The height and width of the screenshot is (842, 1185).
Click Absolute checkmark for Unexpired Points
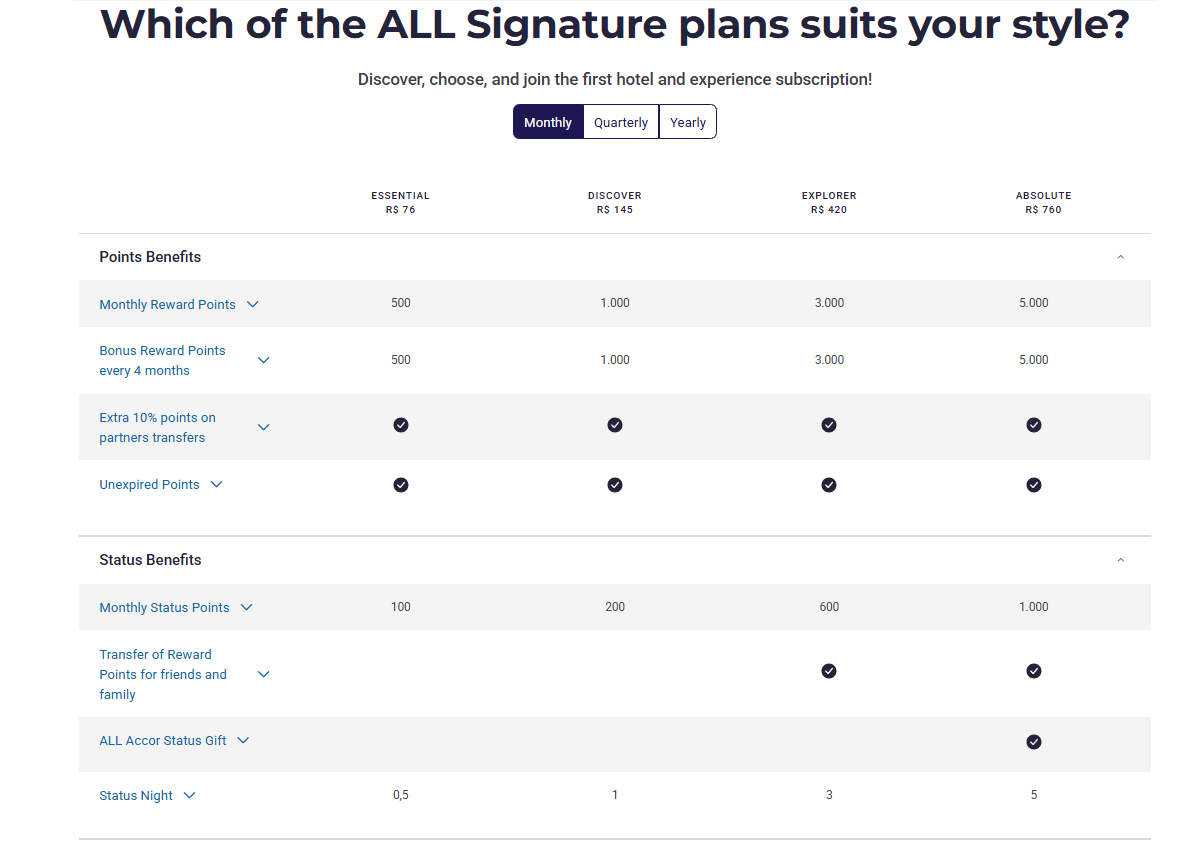tap(1034, 484)
